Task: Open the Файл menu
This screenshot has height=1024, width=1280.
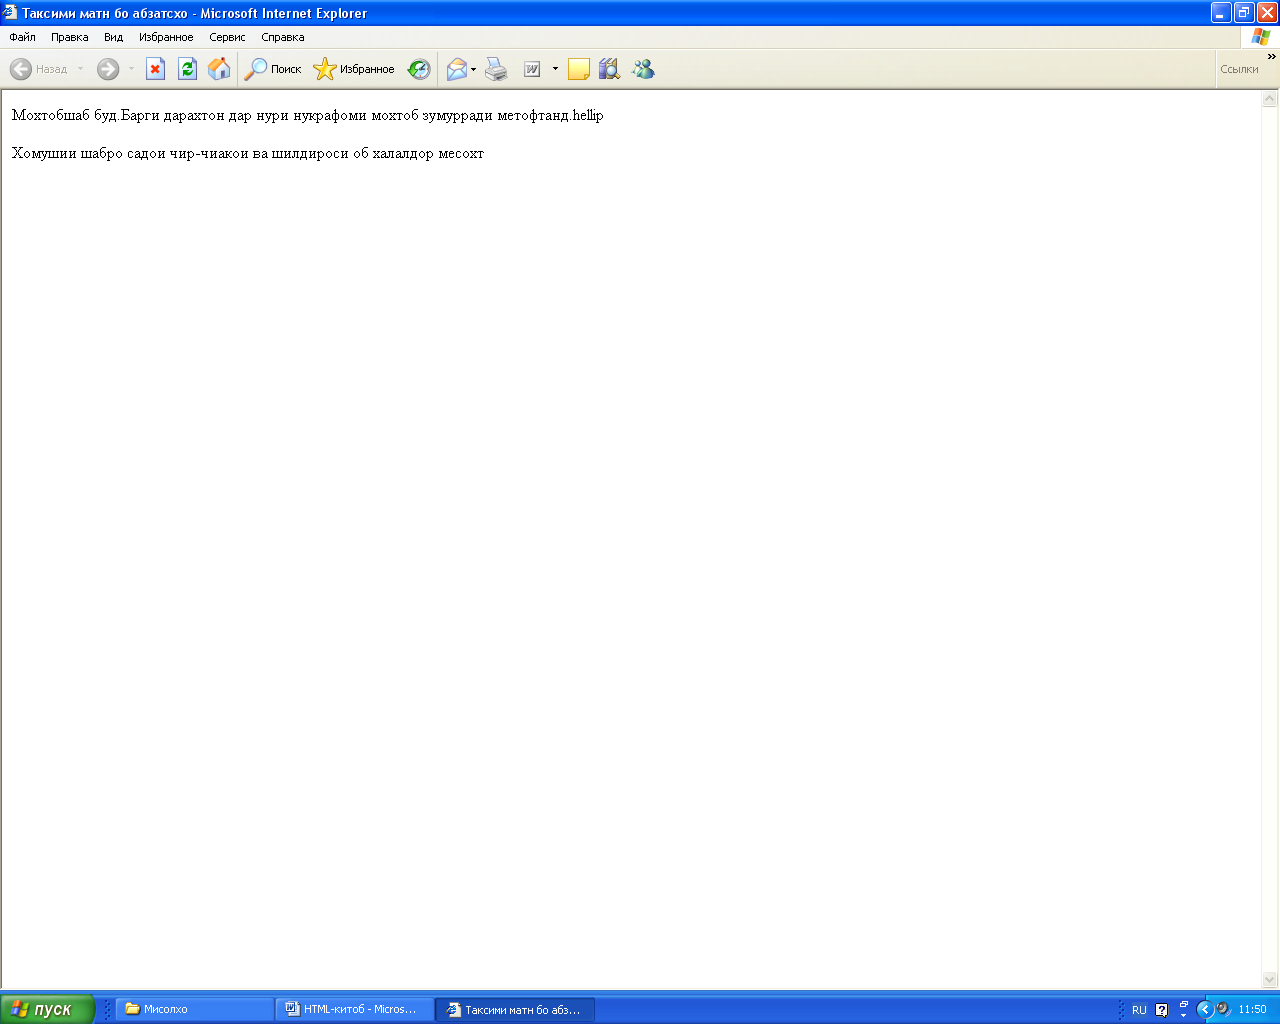Action: pyautogui.click(x=22, y=37)
